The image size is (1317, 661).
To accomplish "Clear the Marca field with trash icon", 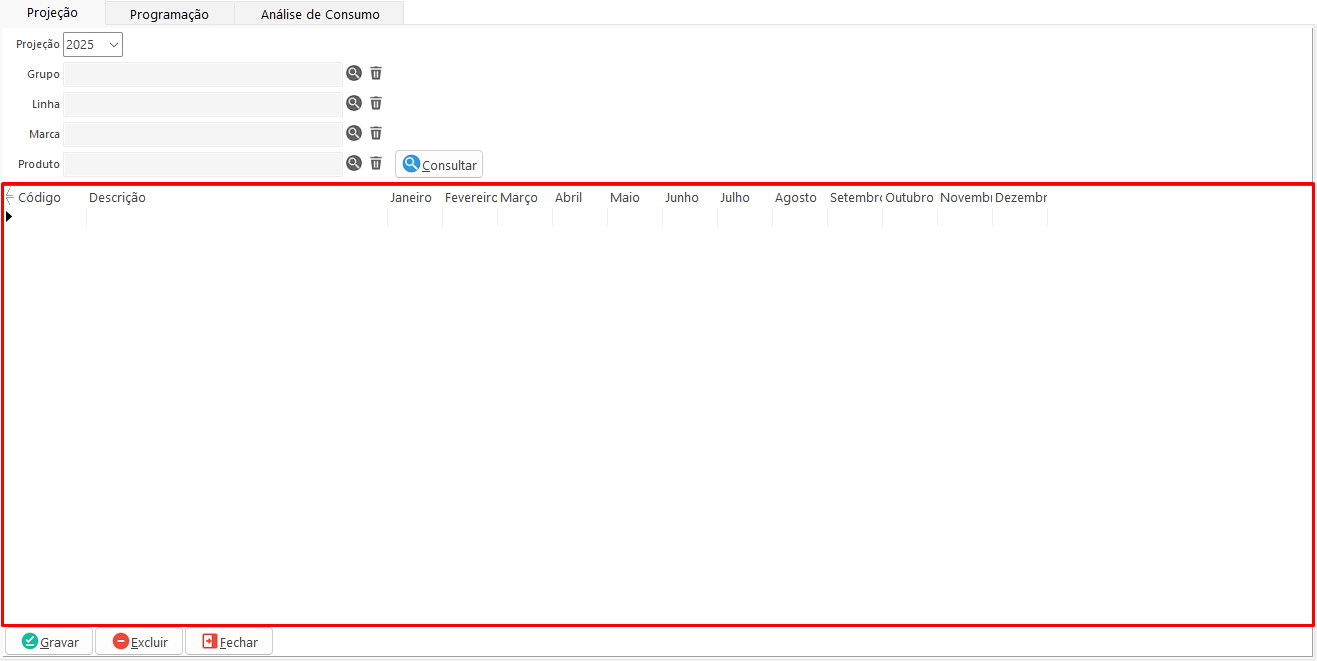I will [x=376, y=133].
